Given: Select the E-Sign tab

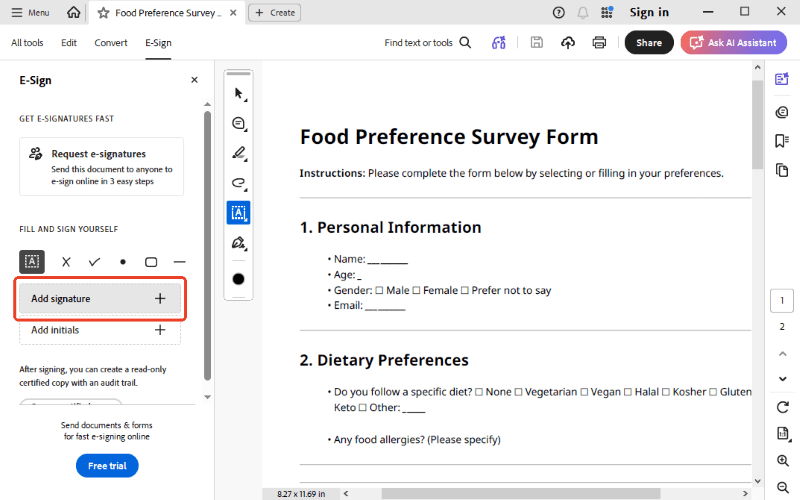Looking at the screenshot, I should point(158,43).
